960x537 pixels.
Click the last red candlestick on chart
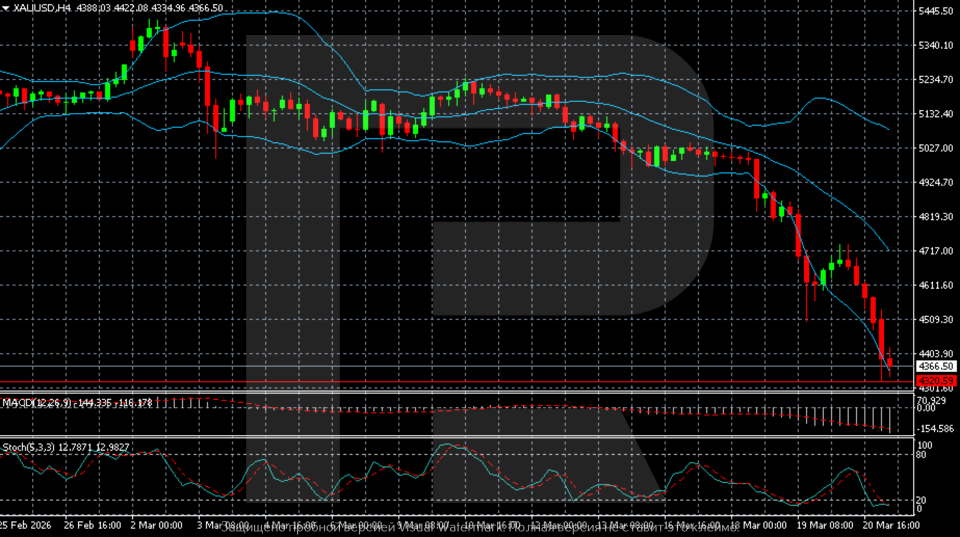point(891,362)
